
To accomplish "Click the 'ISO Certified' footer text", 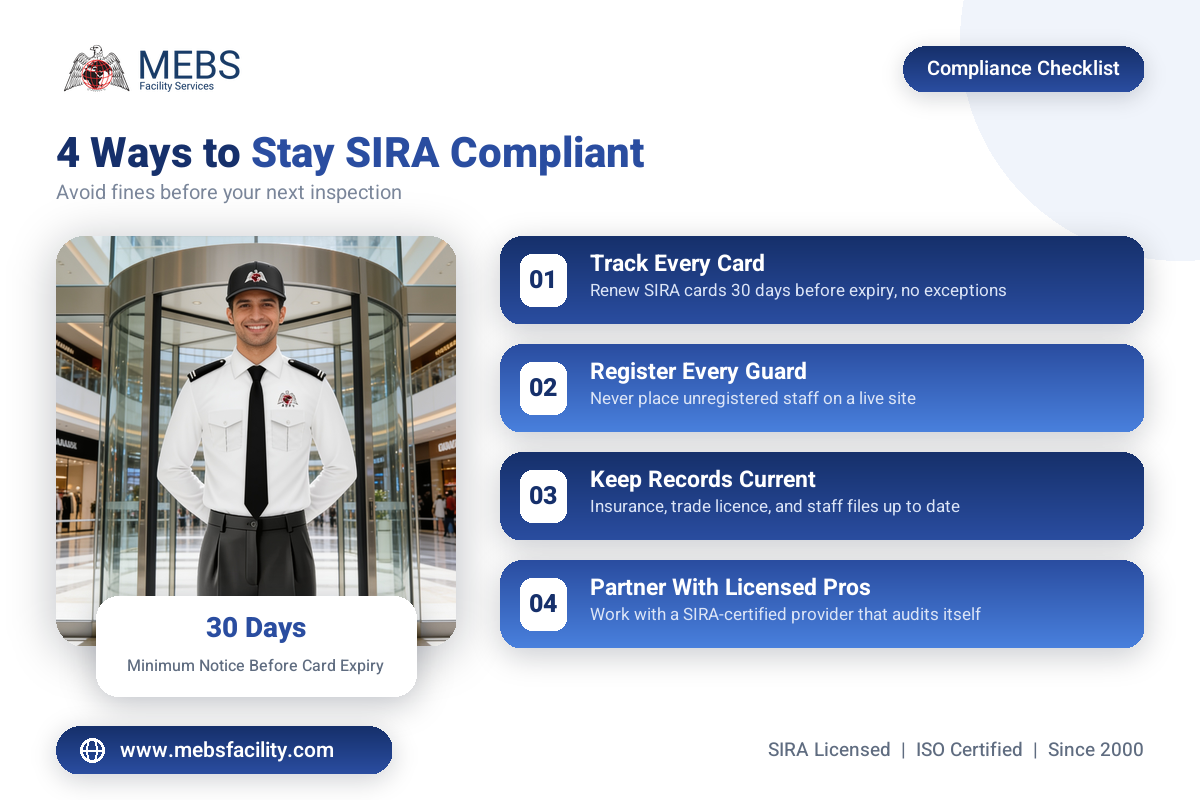I will [x=969, y=749].
